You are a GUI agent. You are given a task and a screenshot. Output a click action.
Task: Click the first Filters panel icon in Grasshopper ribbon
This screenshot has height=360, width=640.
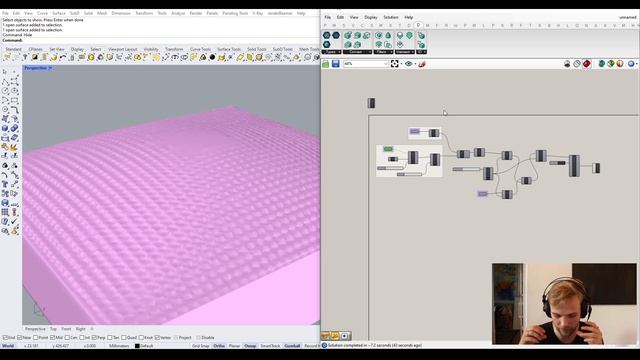(379, 36)
